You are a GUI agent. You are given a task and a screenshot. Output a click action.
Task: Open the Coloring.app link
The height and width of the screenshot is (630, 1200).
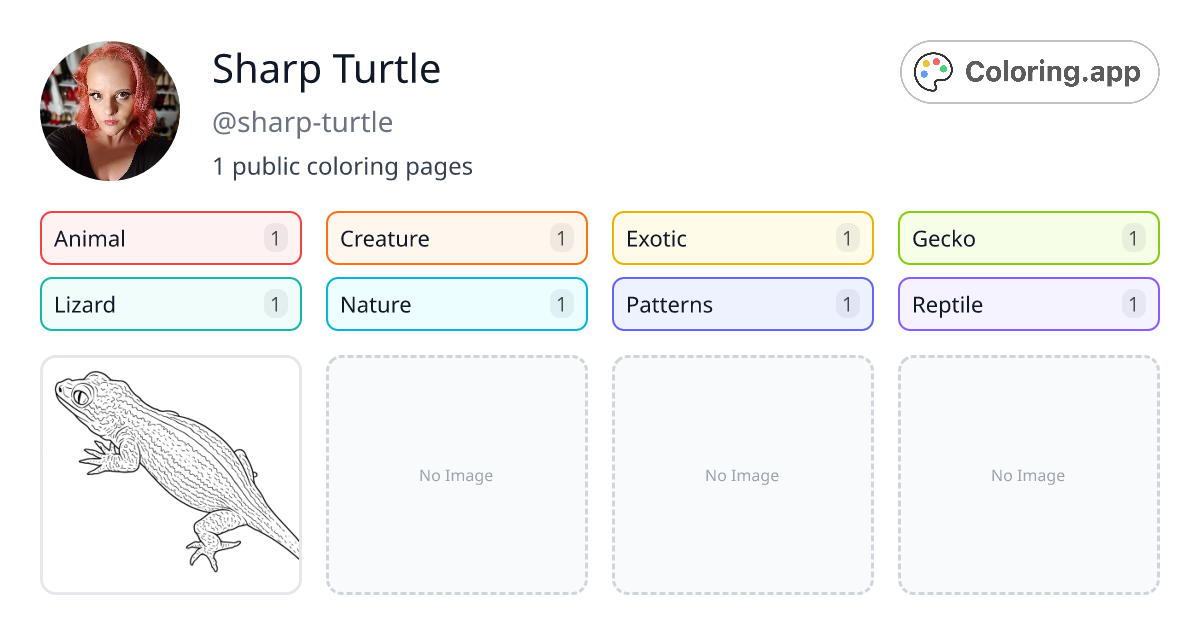[1029, 71]
